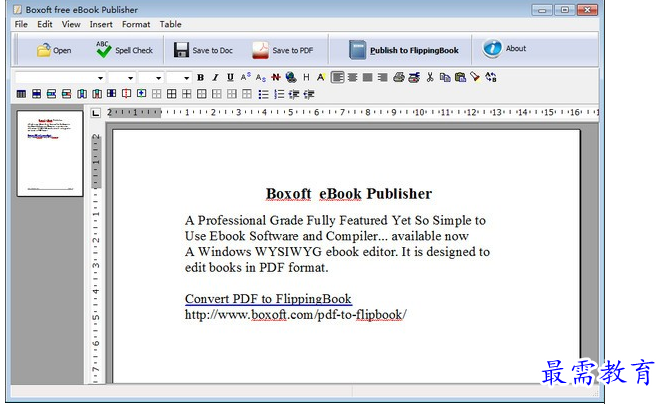Click the Boxoft eBook Publisher heading
This screenshot has height=404, width=663.
click(349, 194)
